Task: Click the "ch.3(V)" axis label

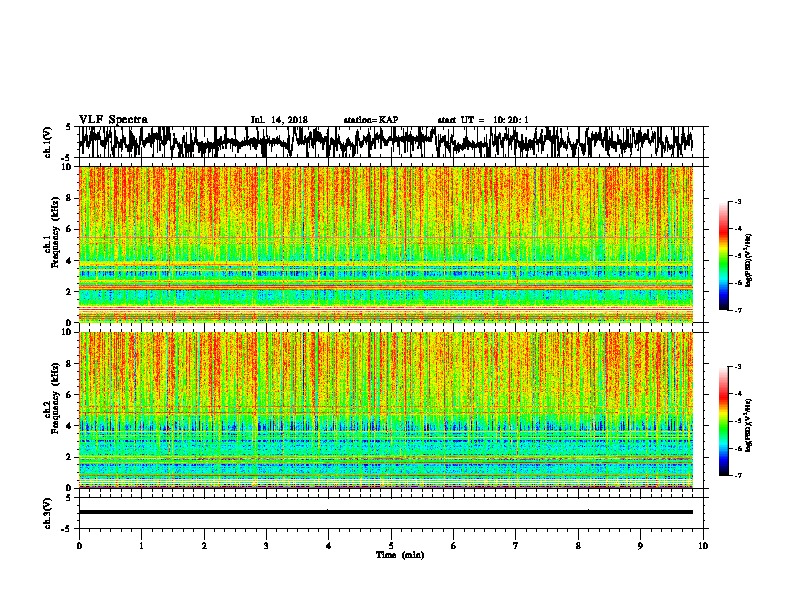Action: pos(48,513)
